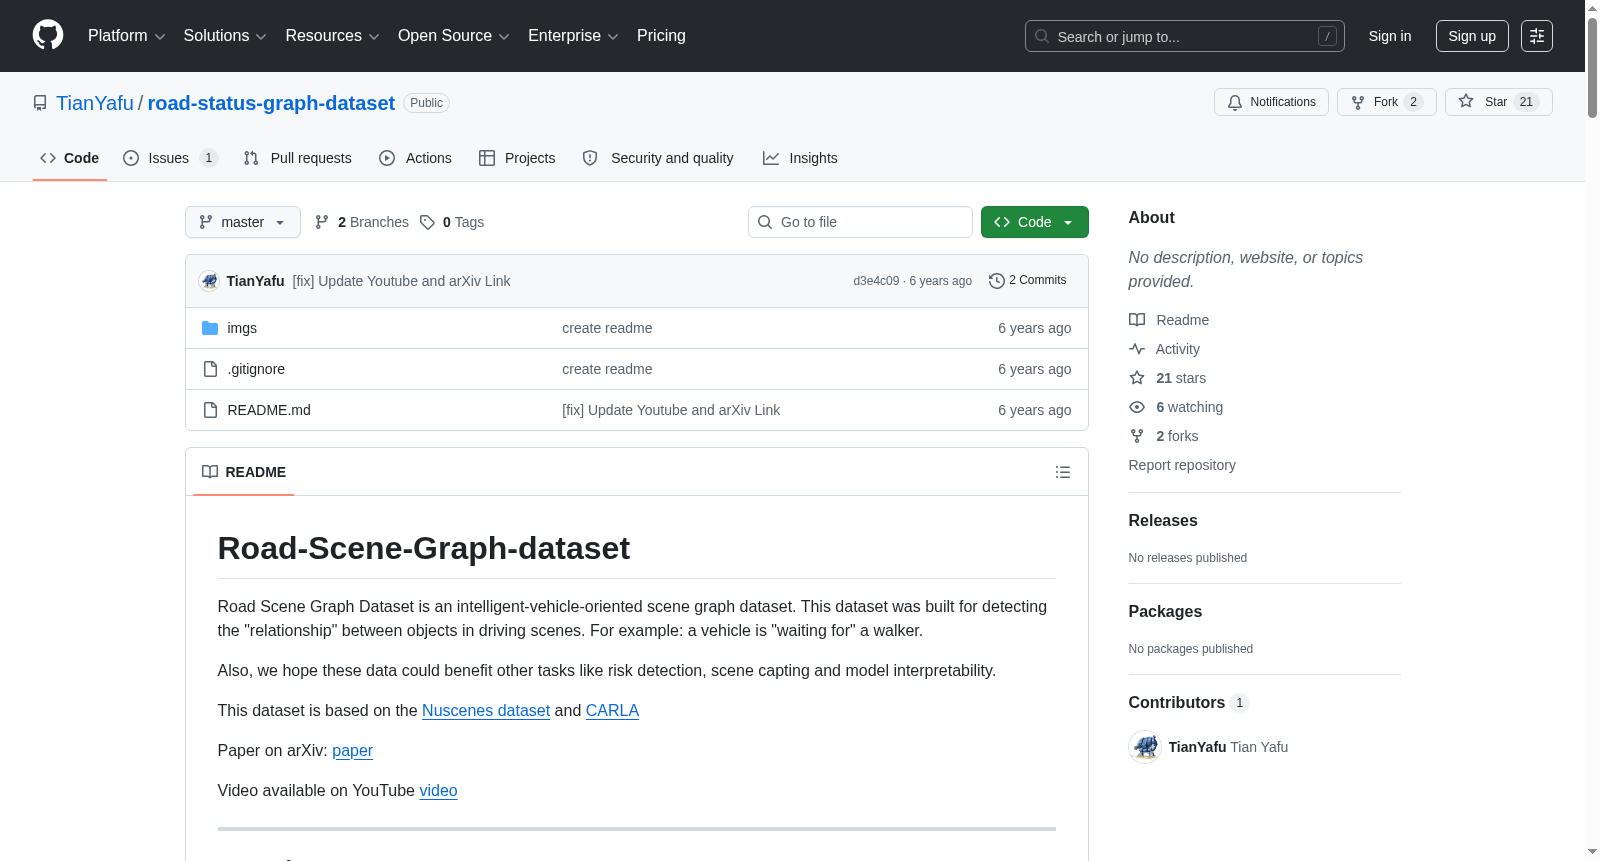Viewport: 1600px width, 861px height.
Task: Click the fork icon beside 2 forks
Action: point(1137,436)
